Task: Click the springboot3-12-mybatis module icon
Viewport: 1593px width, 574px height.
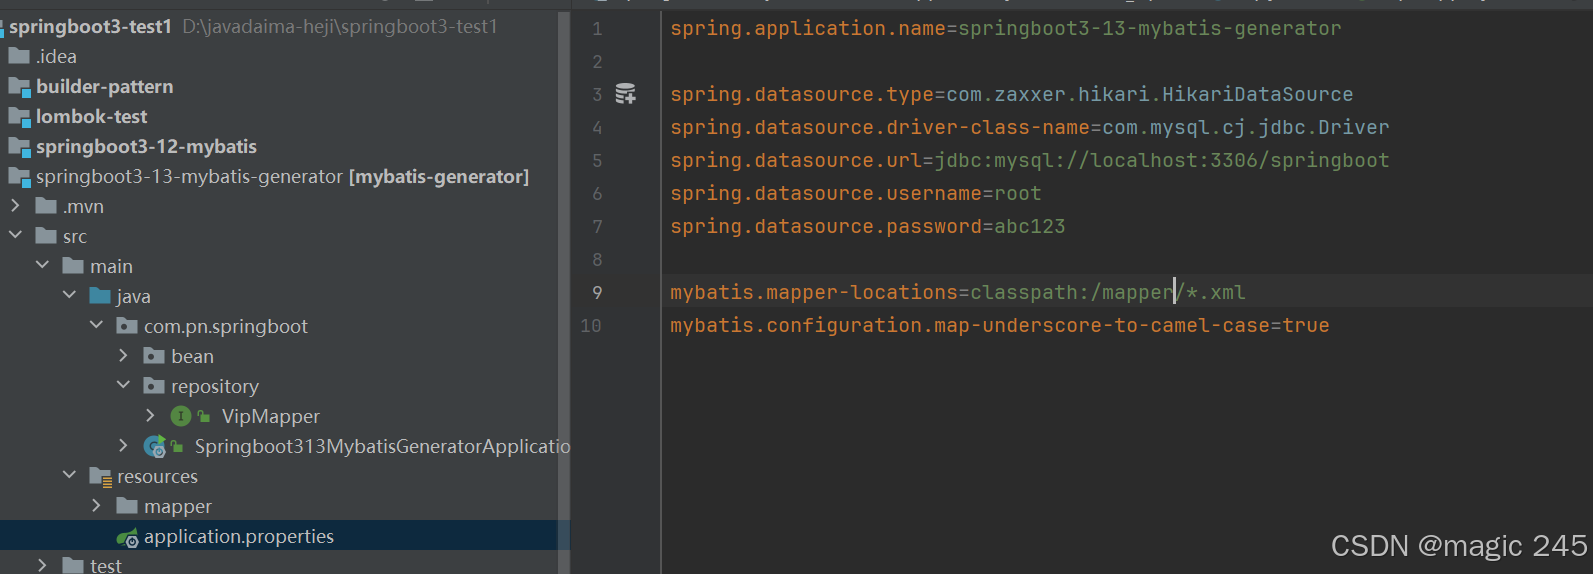Action: tap(19, 147)
